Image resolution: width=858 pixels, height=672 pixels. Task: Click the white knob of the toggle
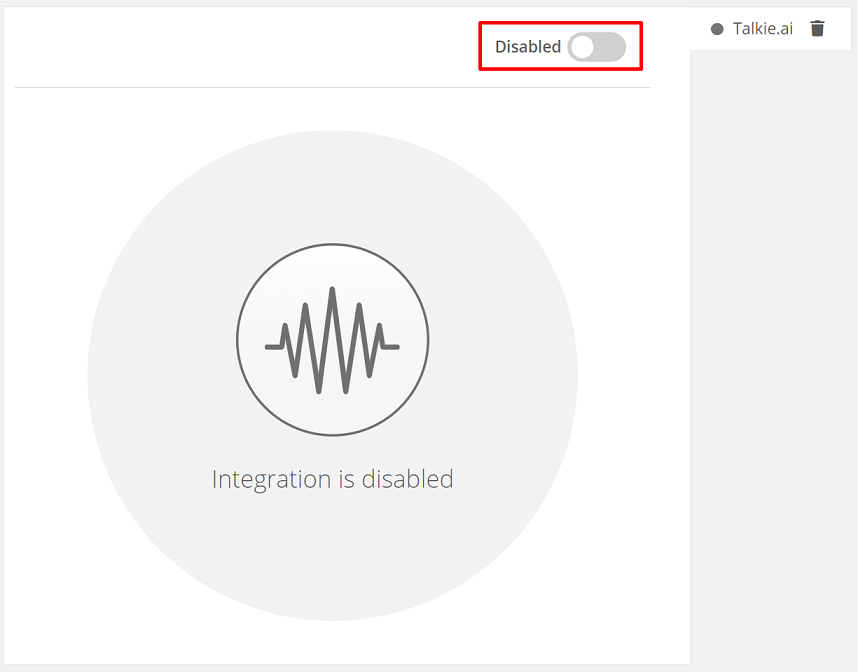(583, 47)
